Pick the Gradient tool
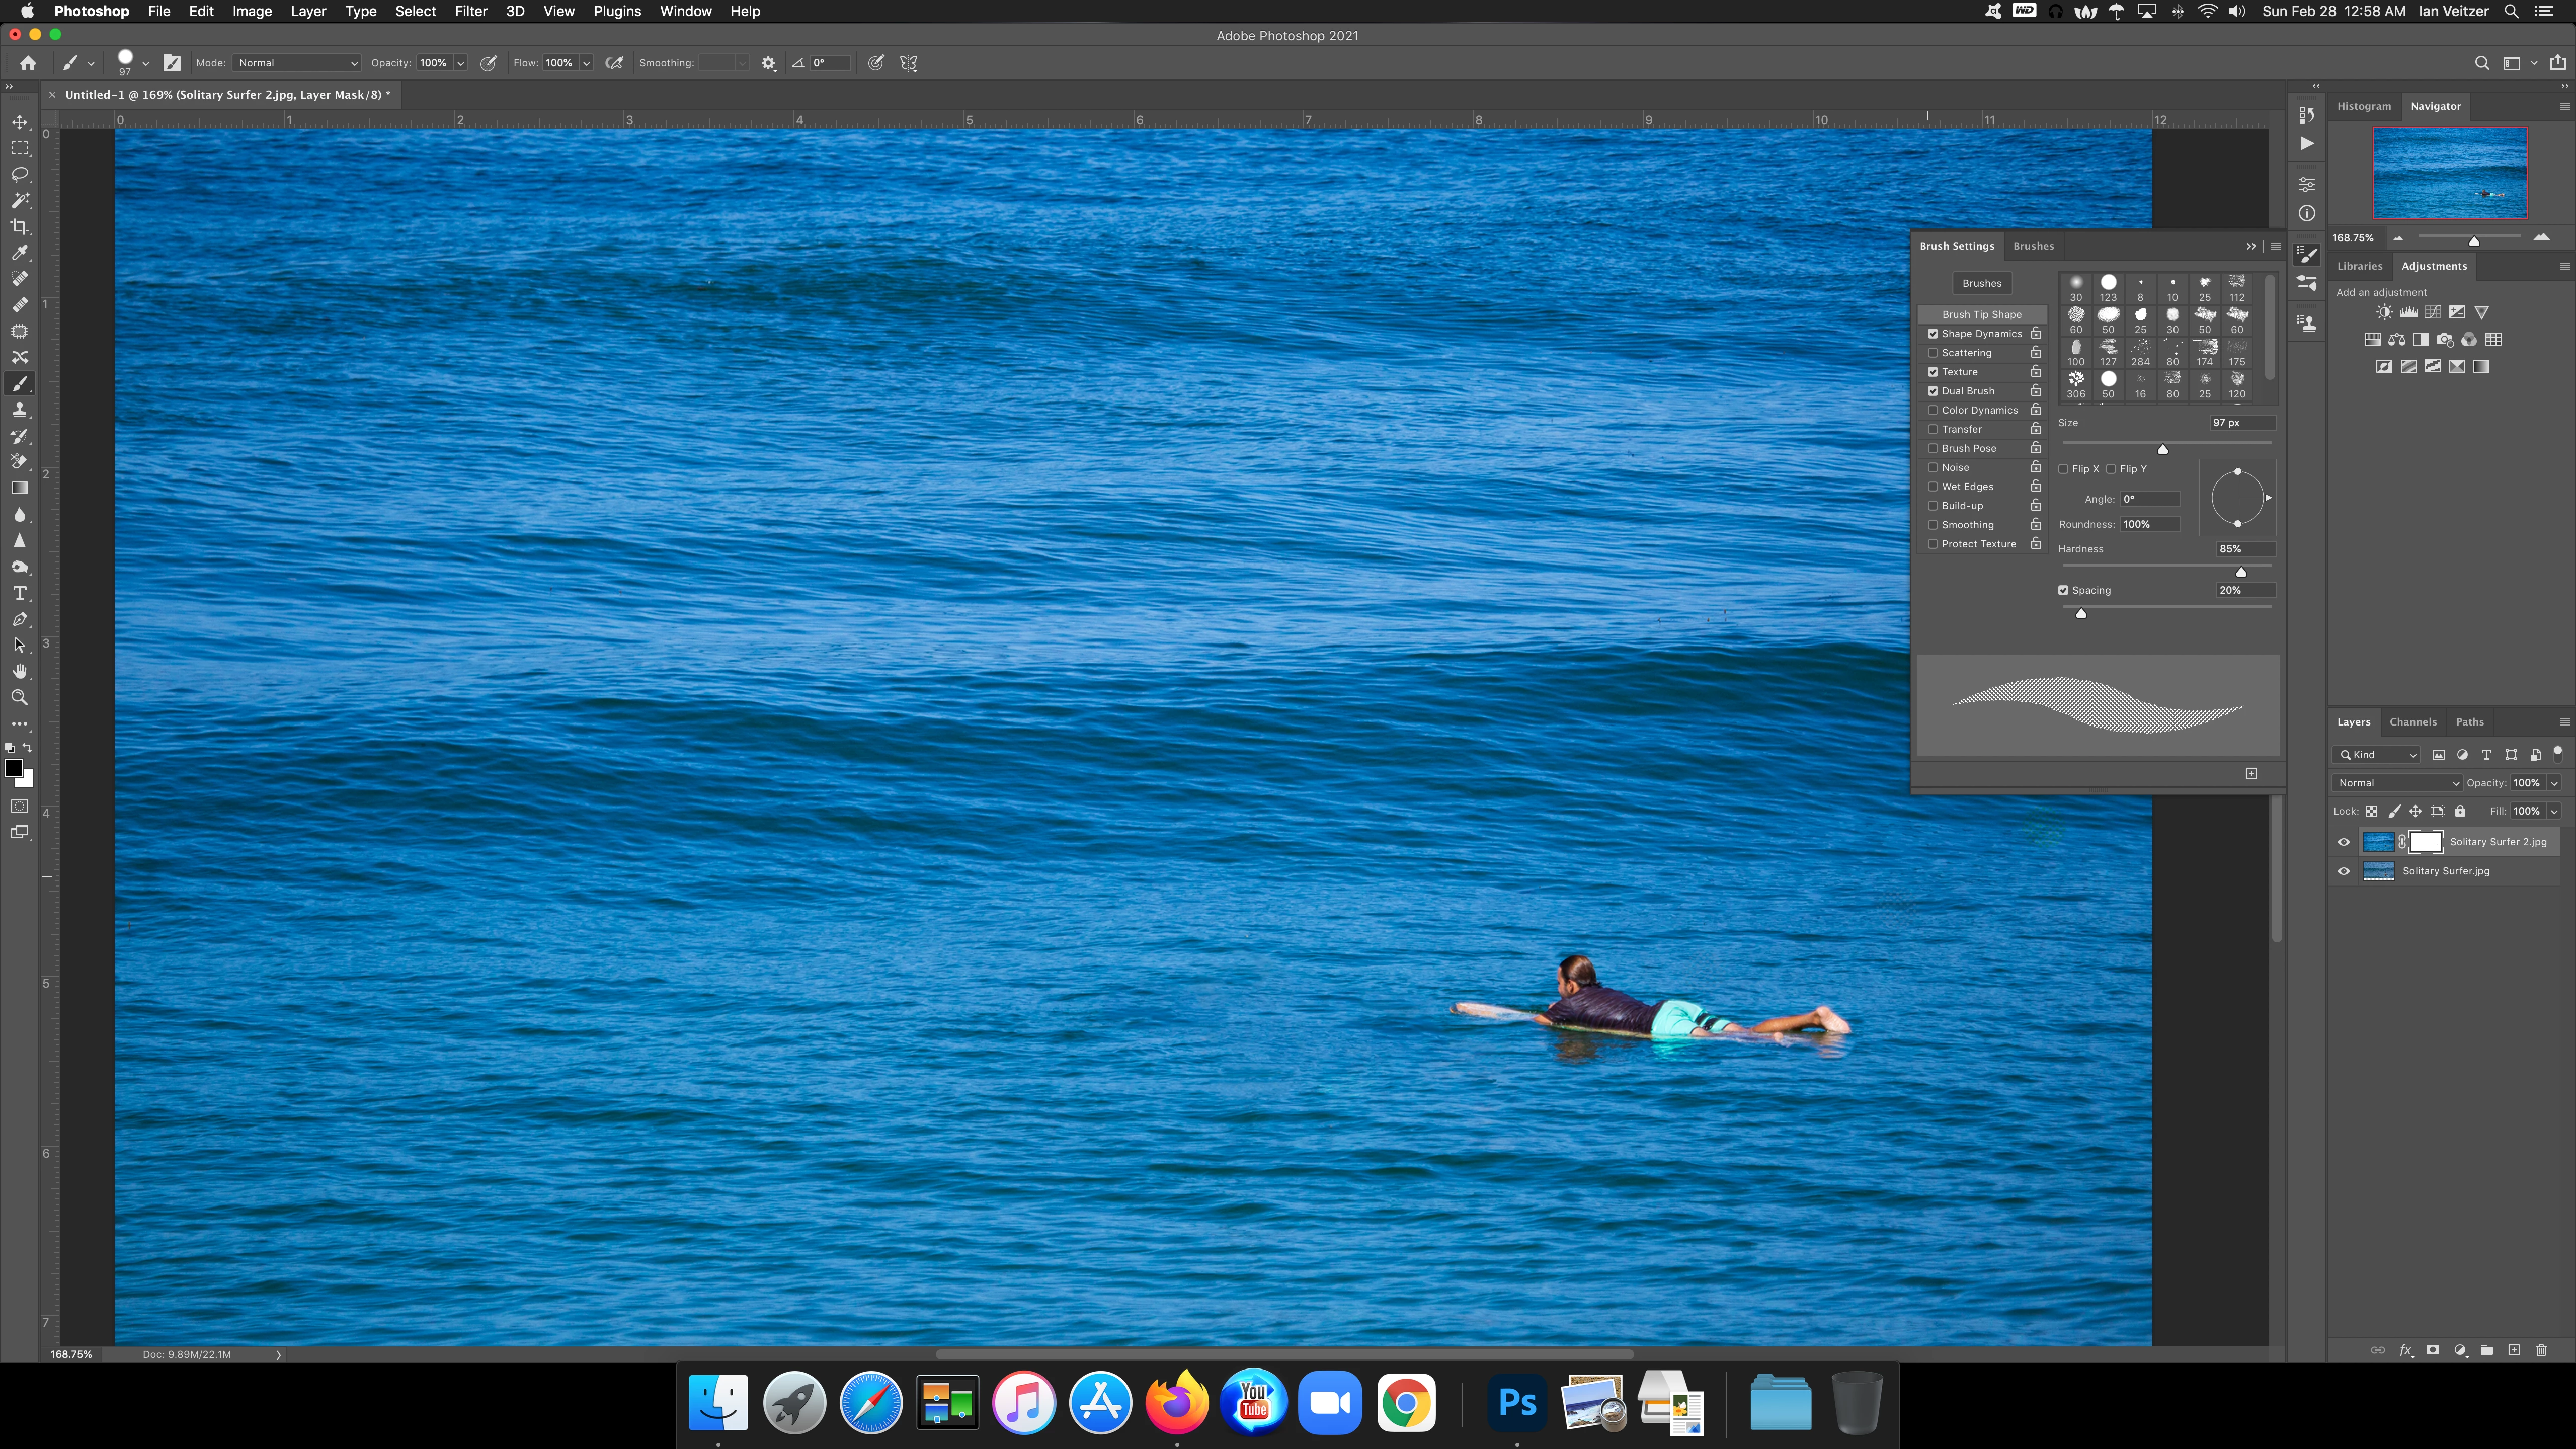 tap(19, 488)
